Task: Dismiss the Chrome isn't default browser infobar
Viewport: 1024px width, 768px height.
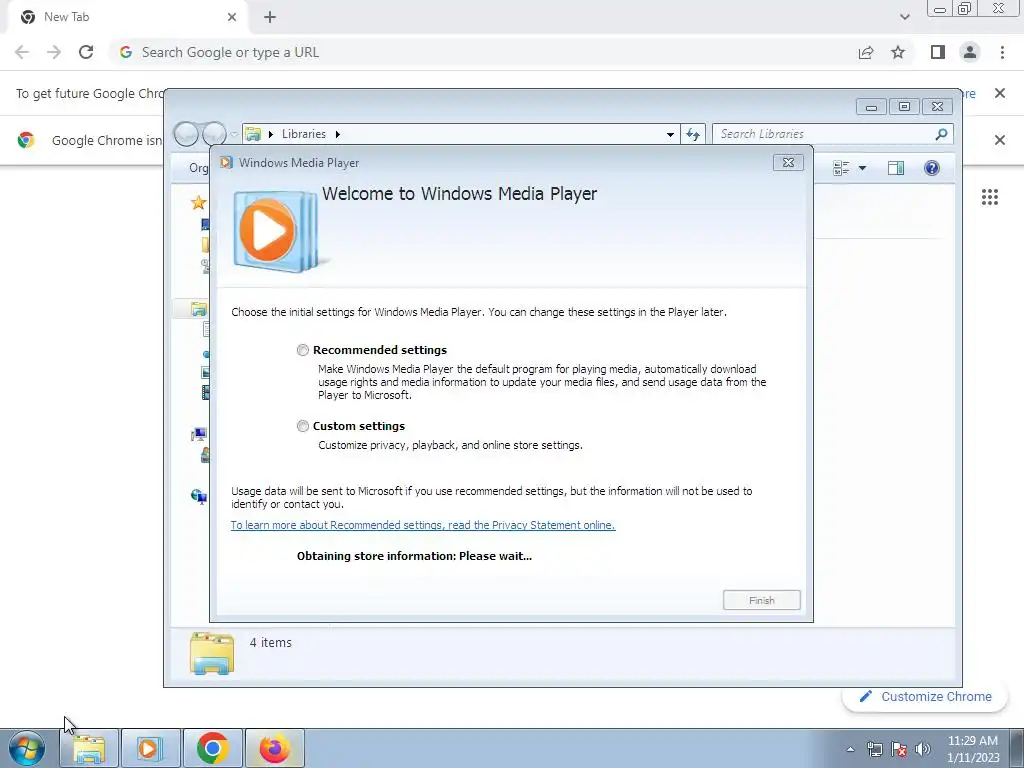Action: (x=999, y=140)
